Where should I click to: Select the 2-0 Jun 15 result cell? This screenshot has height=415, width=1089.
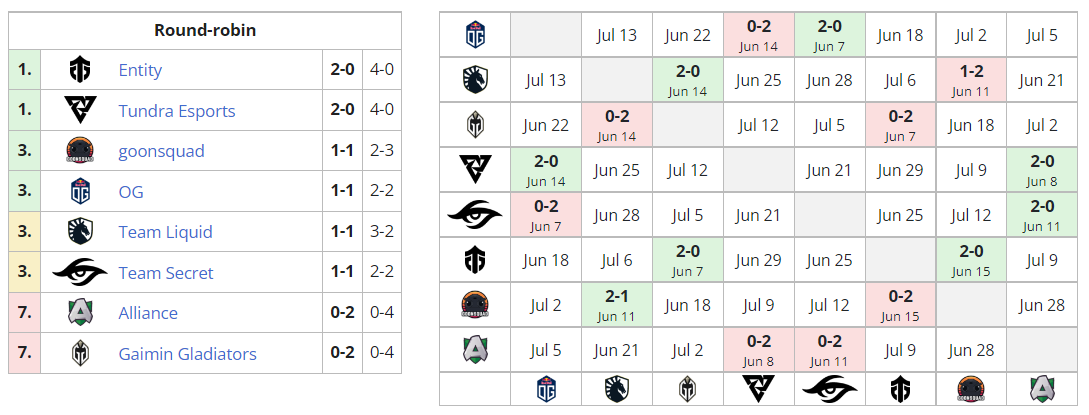971,259
